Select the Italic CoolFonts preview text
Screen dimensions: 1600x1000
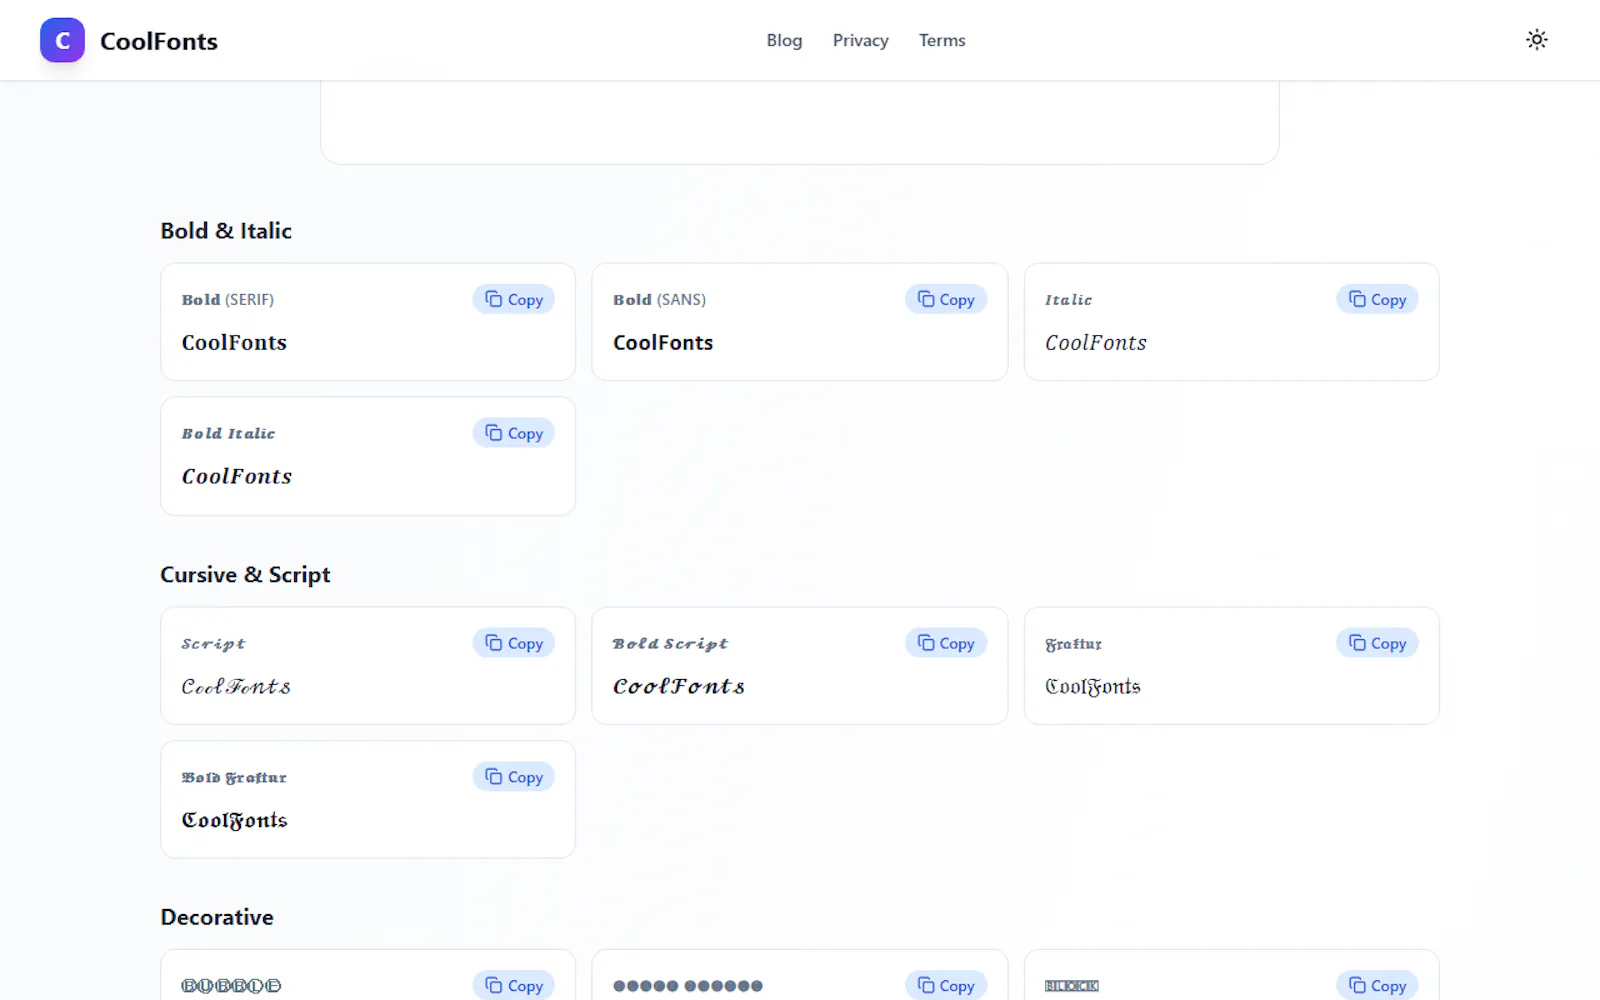(x=1096, y=342)
